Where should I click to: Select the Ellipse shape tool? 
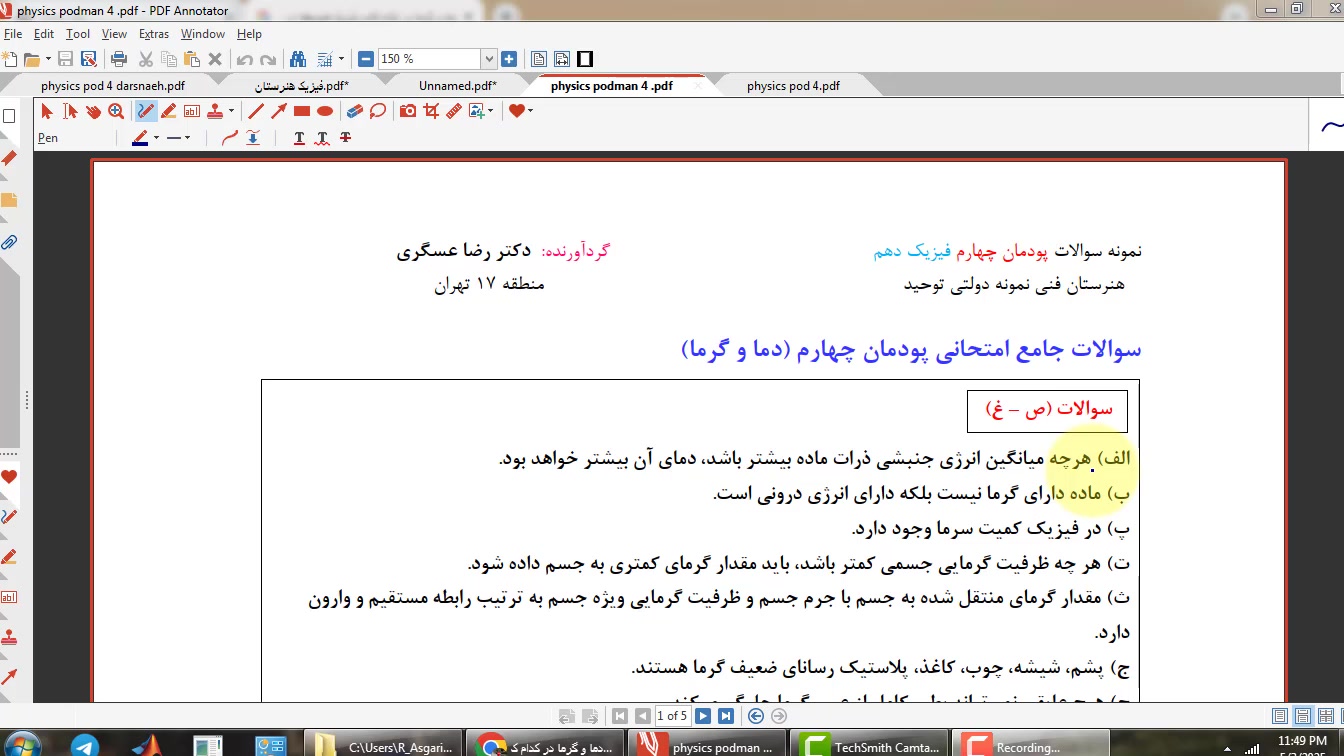[x=325, y=111]
